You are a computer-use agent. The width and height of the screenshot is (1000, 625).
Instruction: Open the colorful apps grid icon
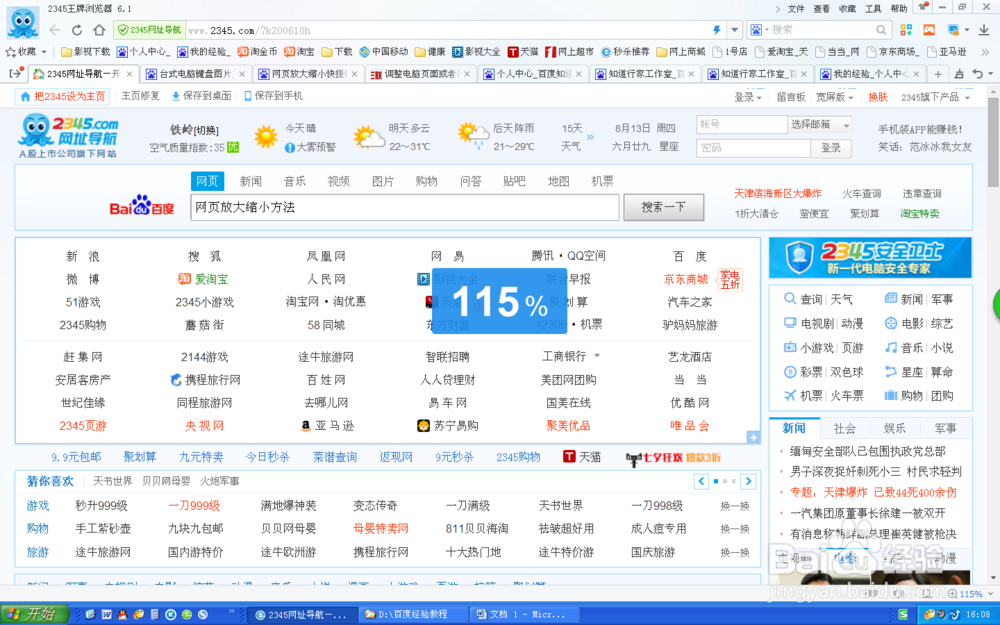click(x=906, y=30)
